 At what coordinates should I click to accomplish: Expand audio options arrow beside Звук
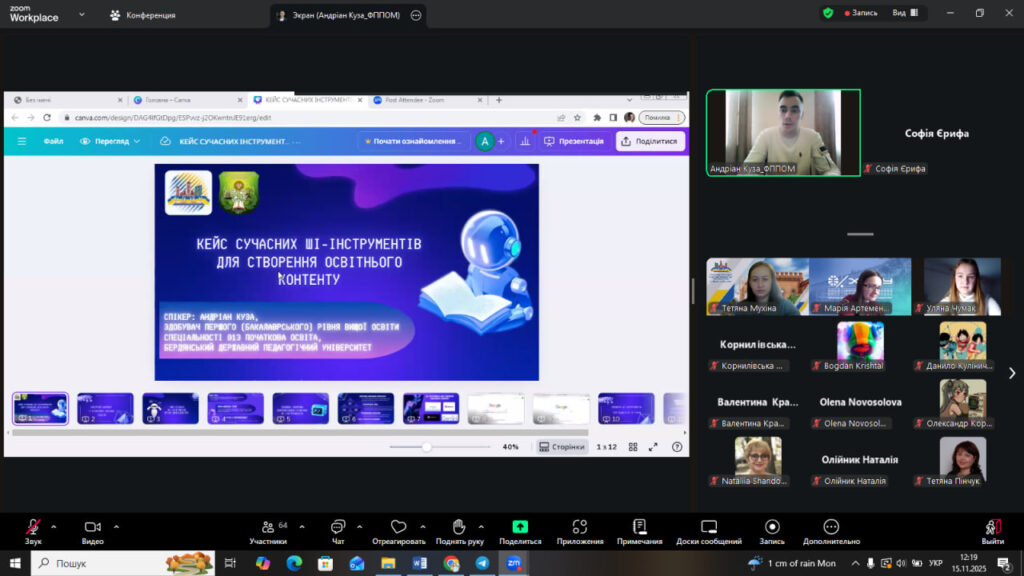54,526
